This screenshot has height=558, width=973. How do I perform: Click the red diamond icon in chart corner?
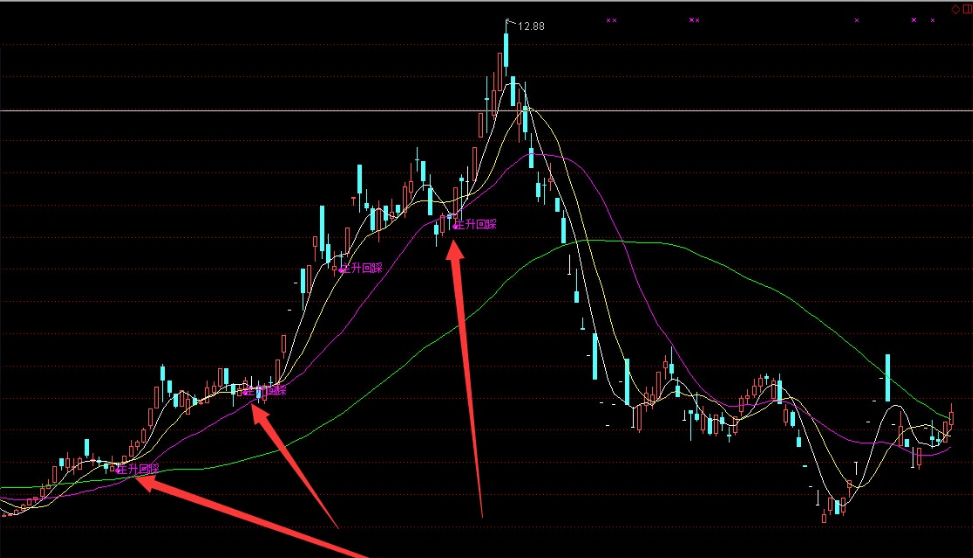tap(956, 9)
